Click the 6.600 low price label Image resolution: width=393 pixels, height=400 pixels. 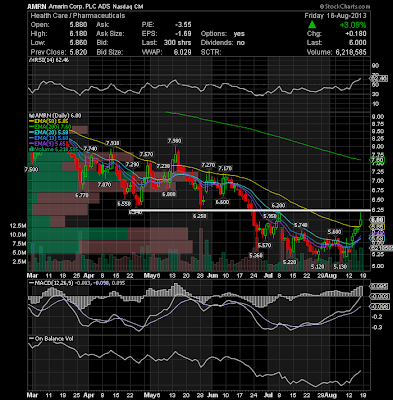pyautogui.click(x=222, y=202)
